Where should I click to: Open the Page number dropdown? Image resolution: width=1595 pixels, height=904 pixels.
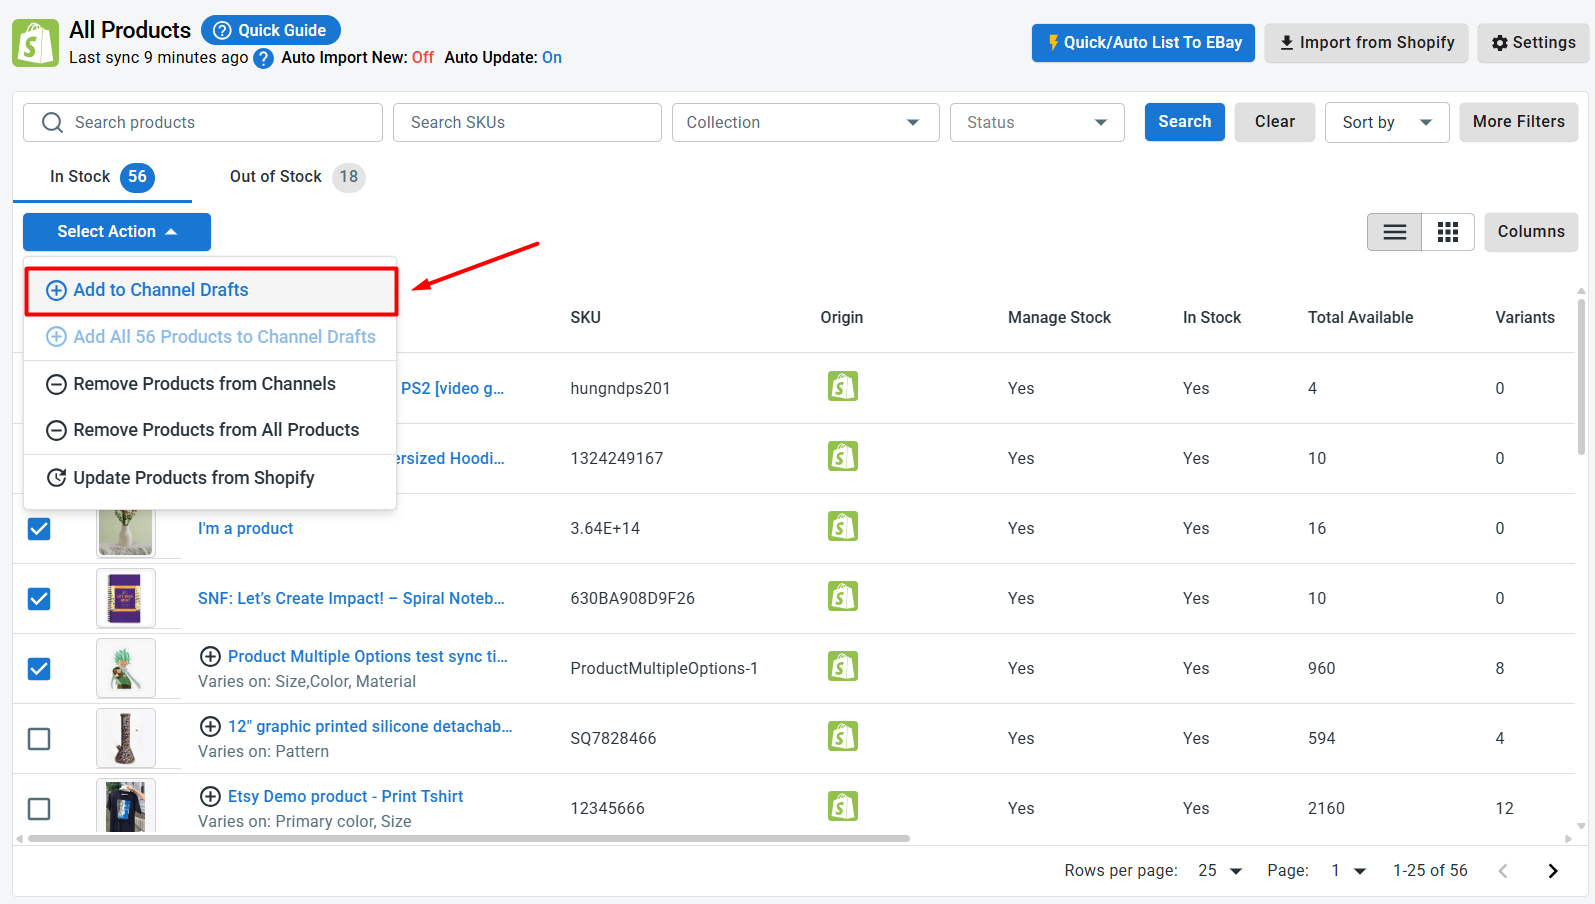pyautogui.click(x=1348, y=871)
